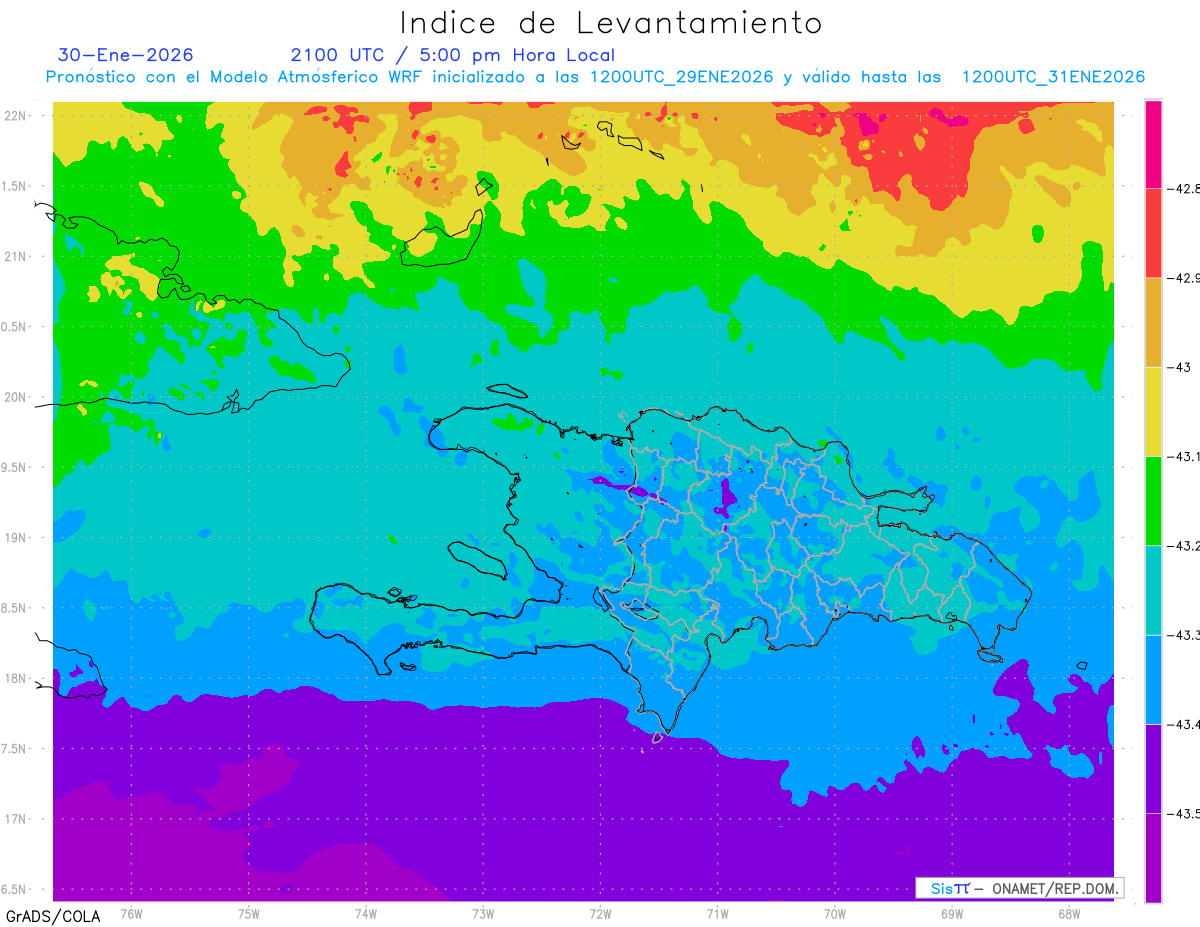This screenshot has height=927, width=1200.
Task: Click the '18N' latitude label
Action: pyautogui.click(x=16, y=678)
